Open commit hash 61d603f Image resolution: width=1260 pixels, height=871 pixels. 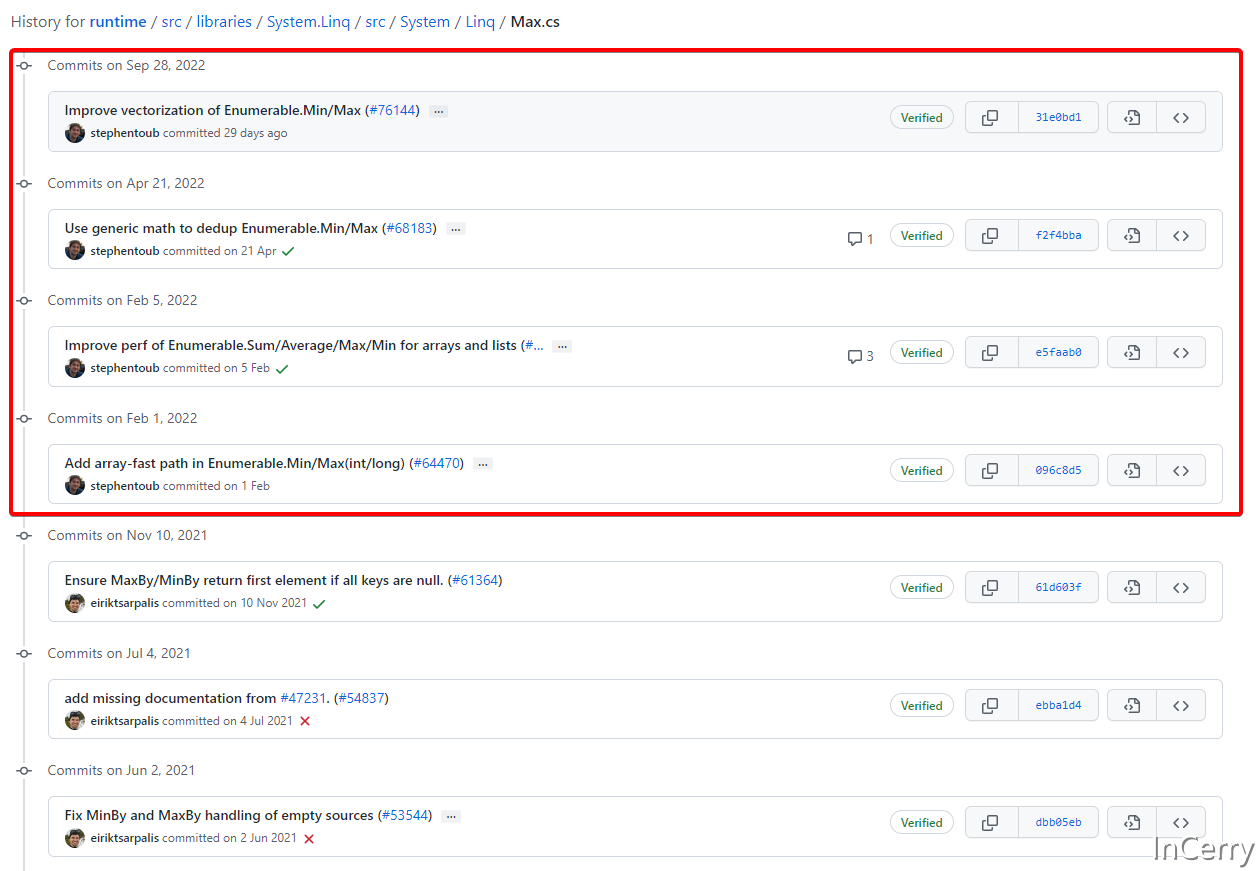[1058, 588]
